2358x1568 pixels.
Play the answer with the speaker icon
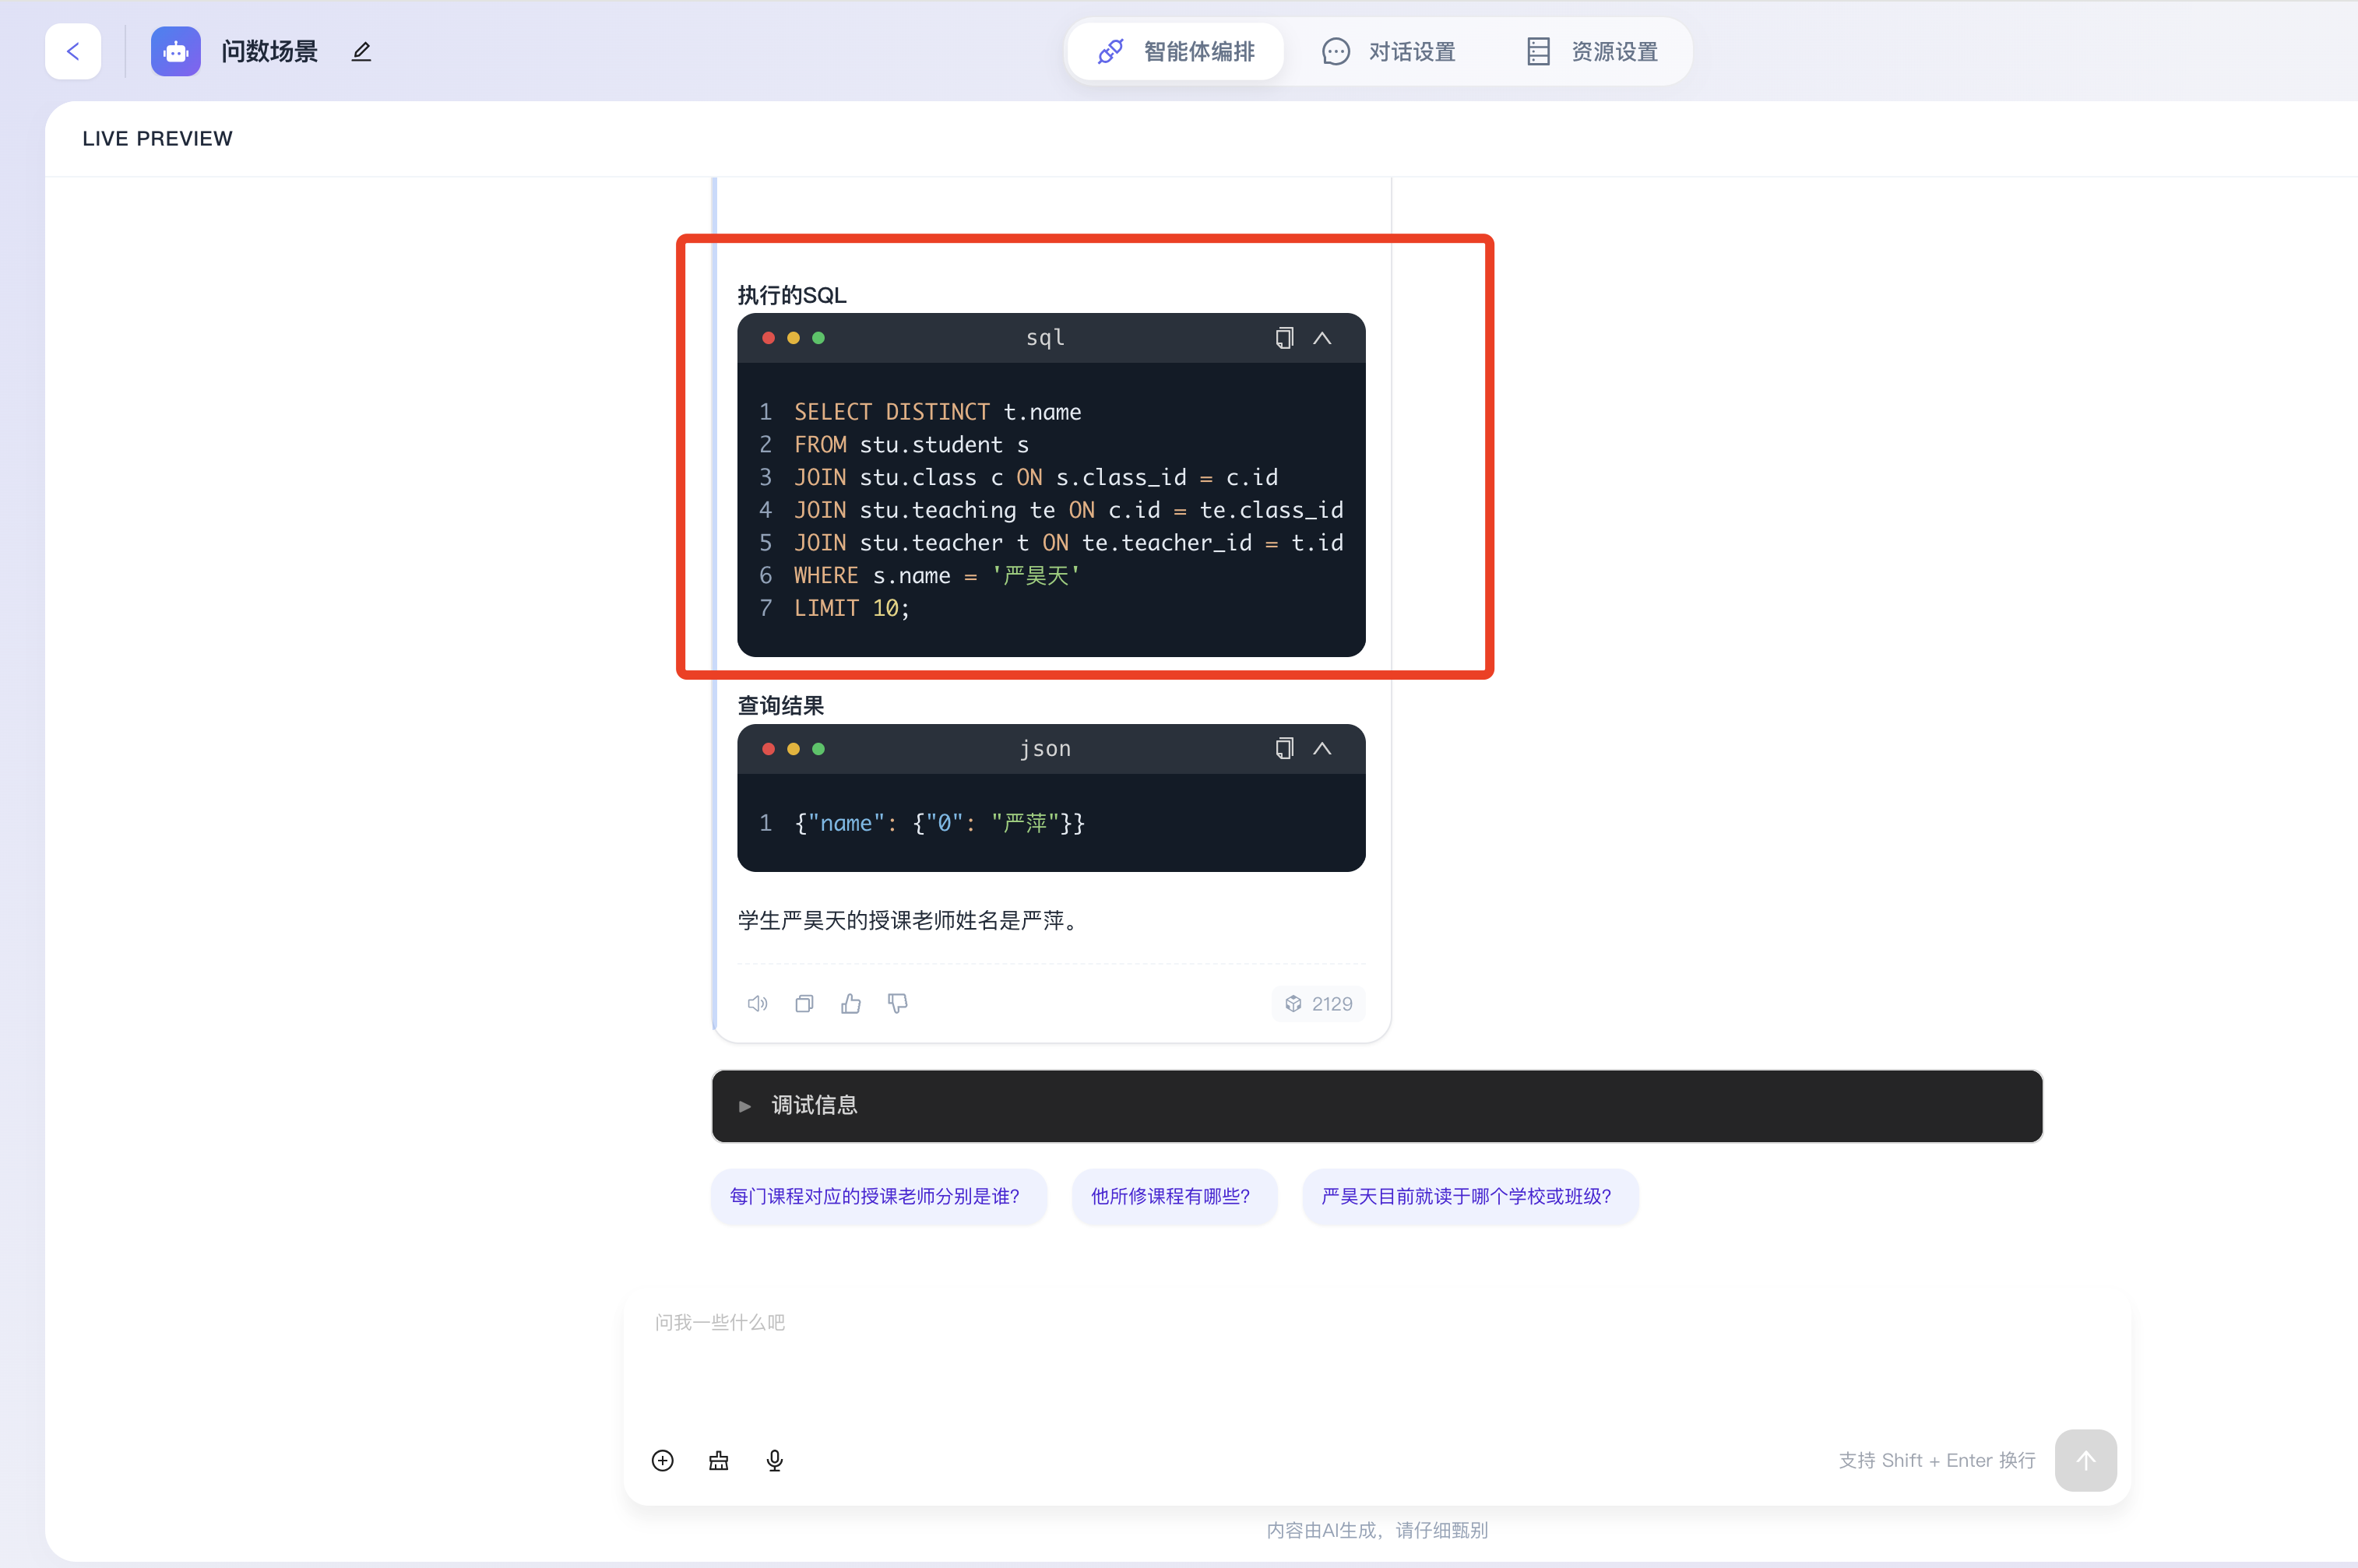(757, 1003)
